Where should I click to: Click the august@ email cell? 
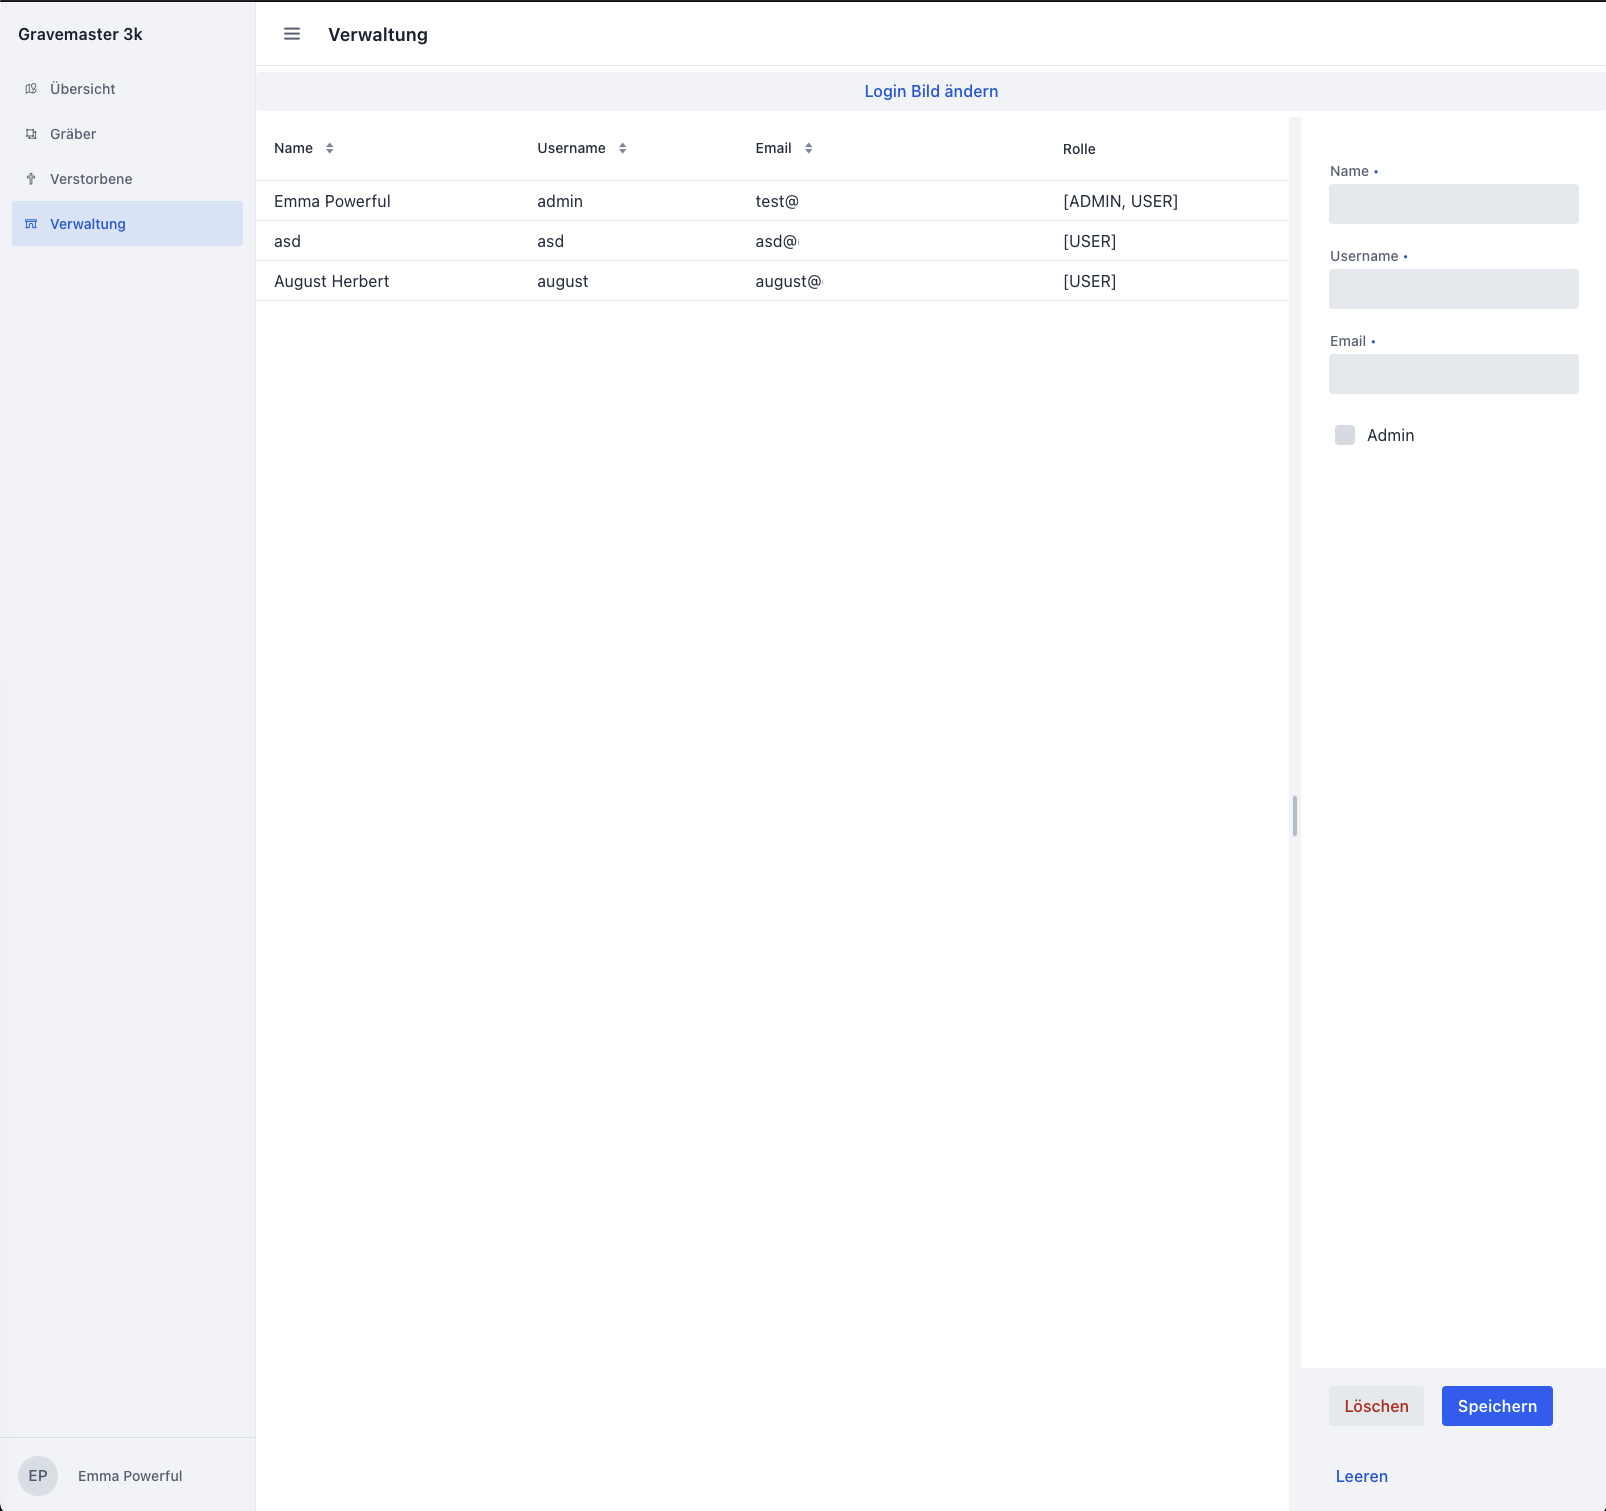(788, 281)
